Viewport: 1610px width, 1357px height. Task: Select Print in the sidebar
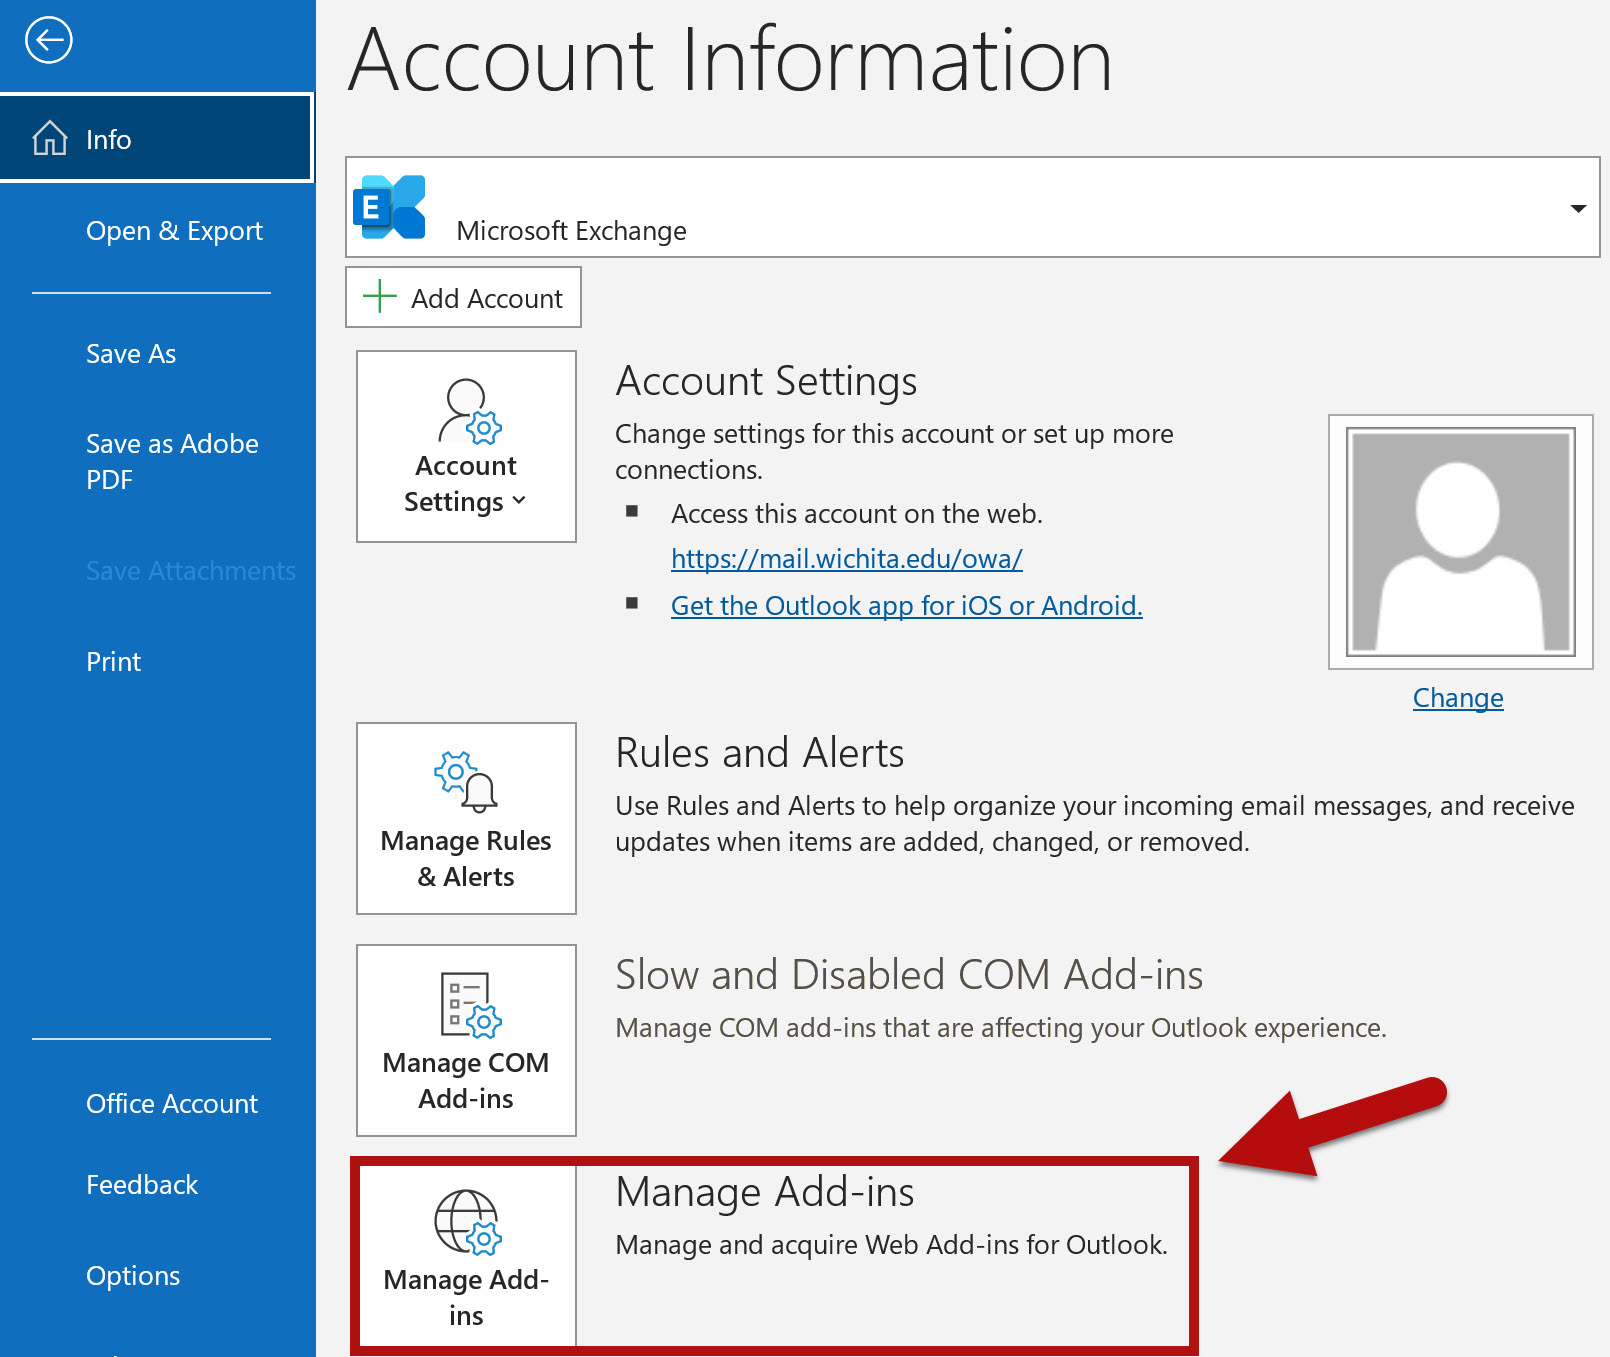coord(113,662)
